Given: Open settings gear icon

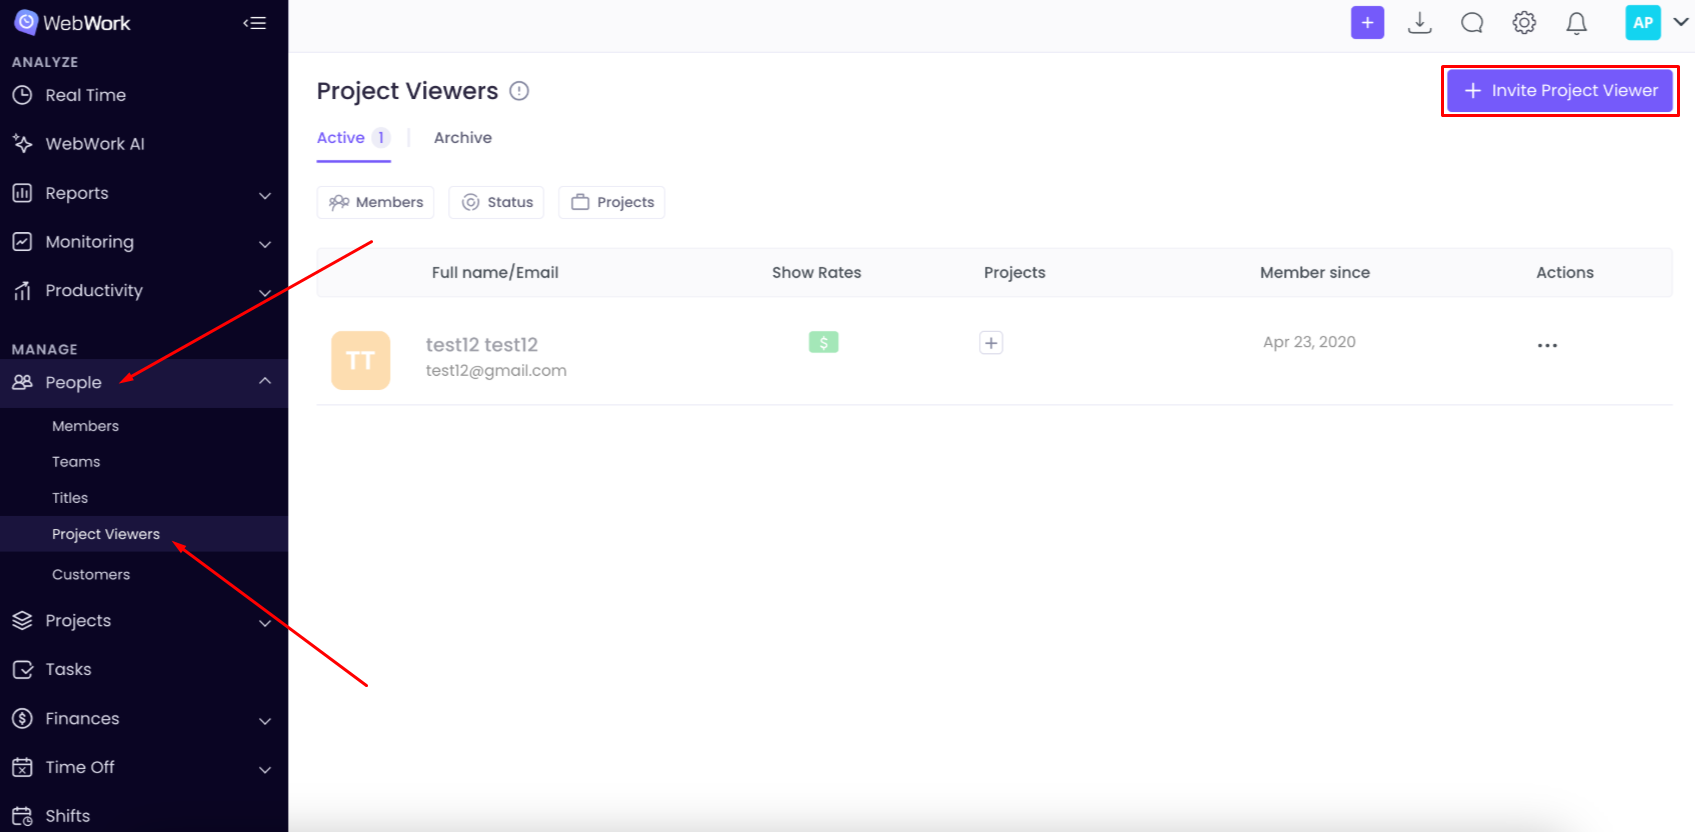Looking at the screenshot, I should [1523, 23].
